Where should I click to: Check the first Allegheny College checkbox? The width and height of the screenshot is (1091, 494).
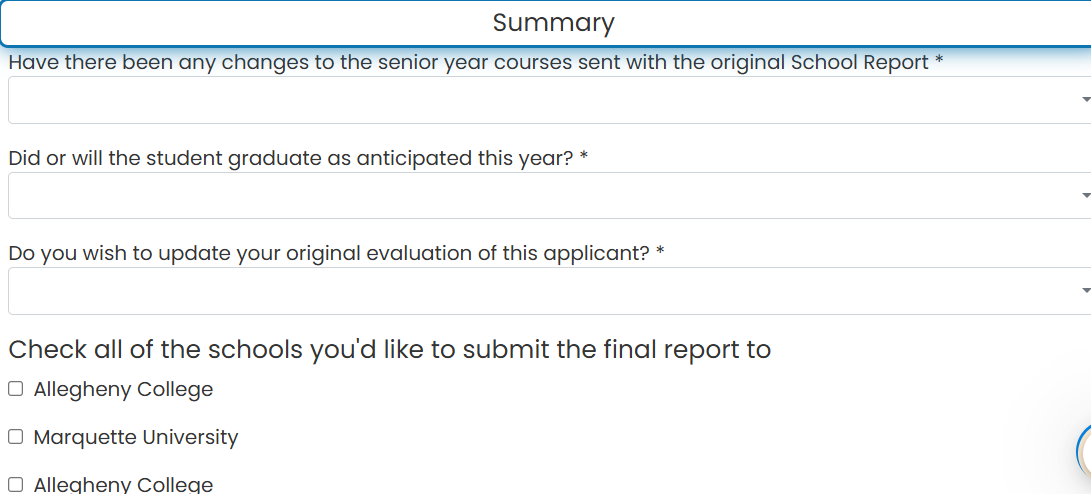(x=15, y=389)
